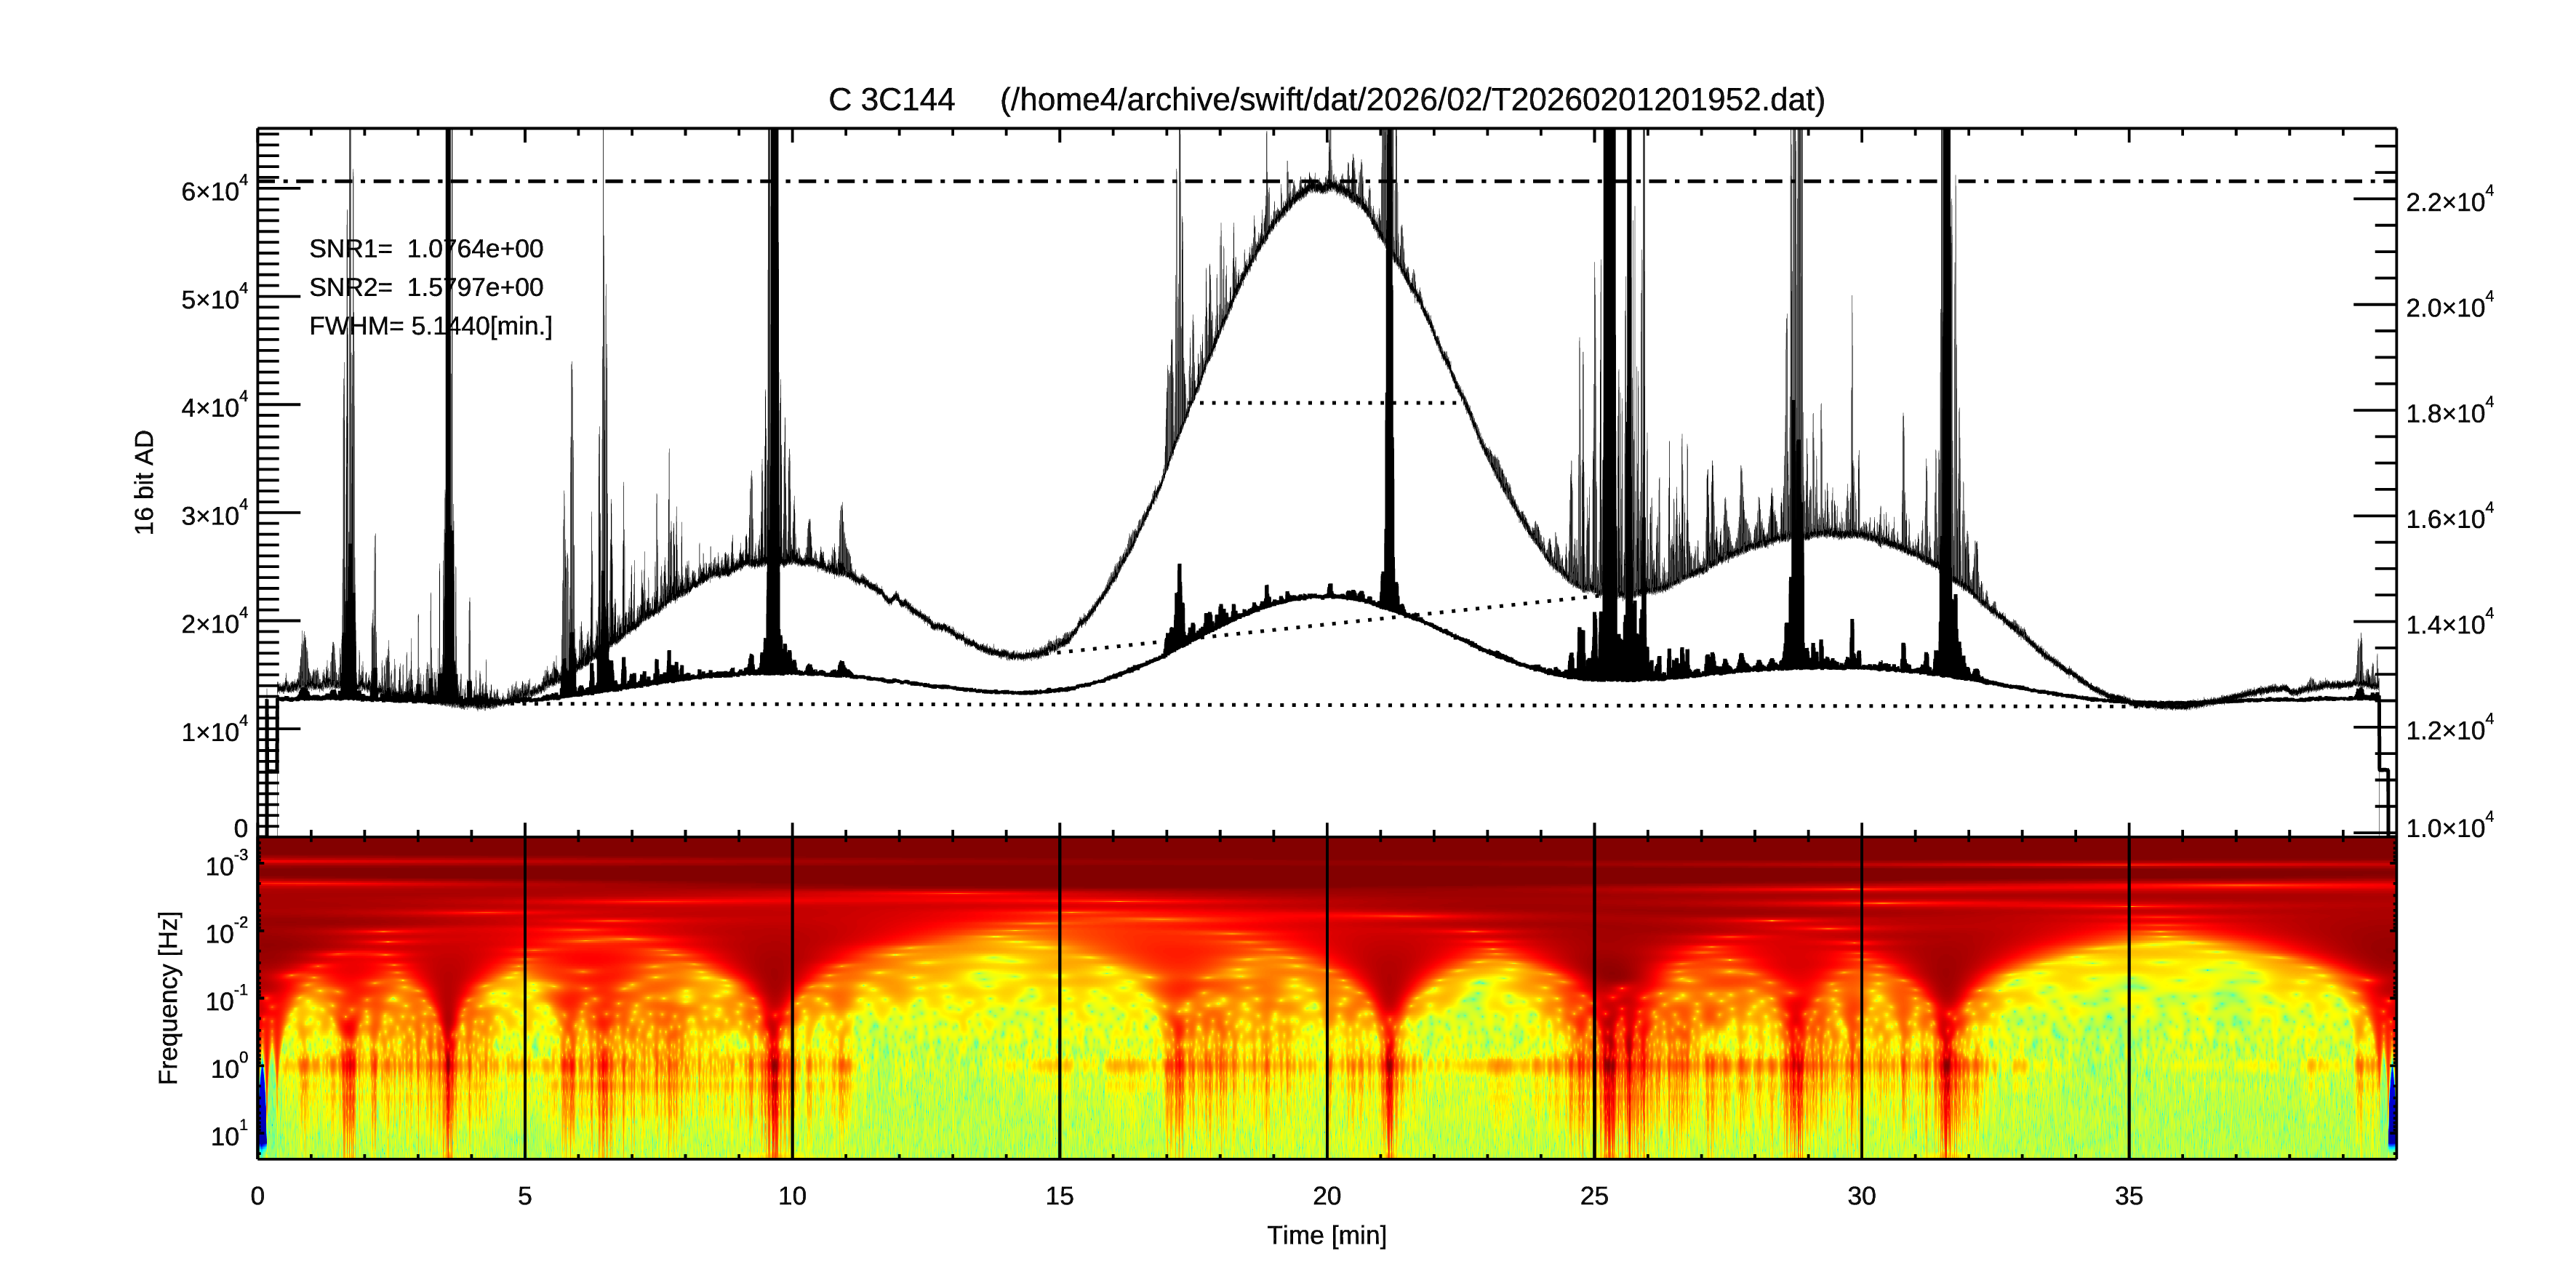2576x1288 pixels.
Task: Click the 10^-3 frequency tick label
Action: click(x=227, y=865)
